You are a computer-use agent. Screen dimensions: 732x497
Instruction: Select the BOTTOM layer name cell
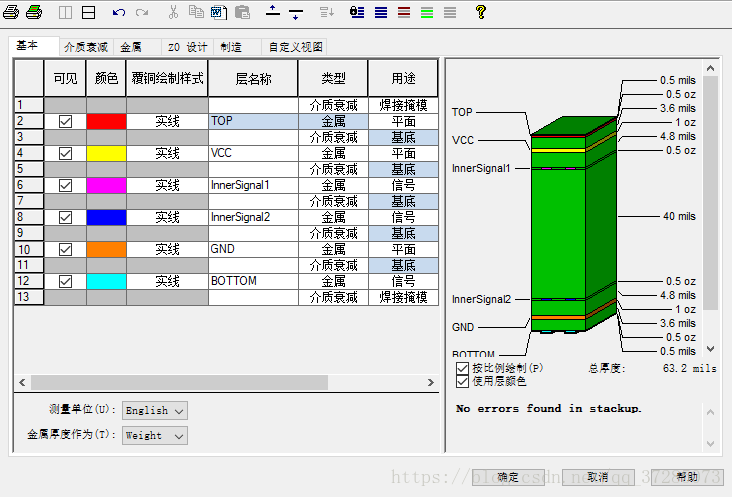tap(253, 281)
